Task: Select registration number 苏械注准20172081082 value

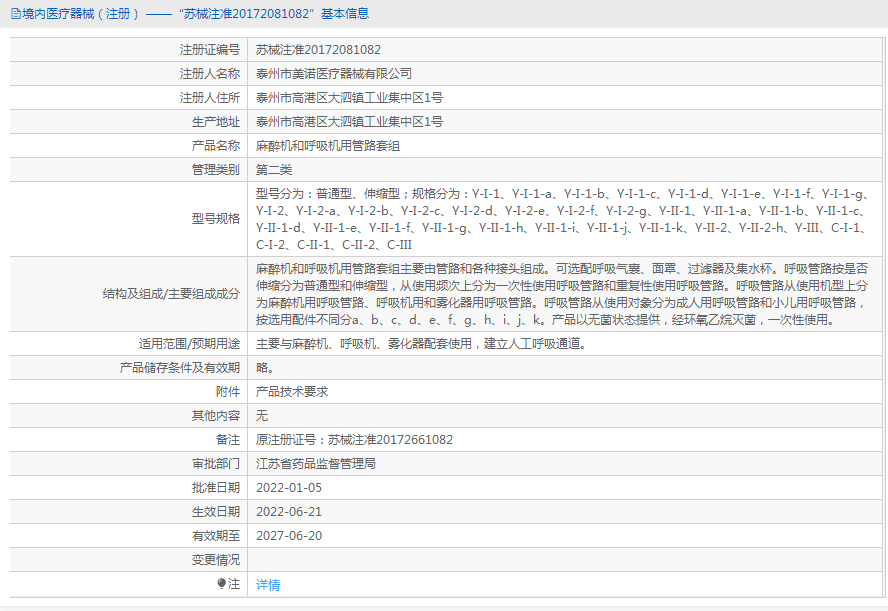Action: tap(318, 50)
